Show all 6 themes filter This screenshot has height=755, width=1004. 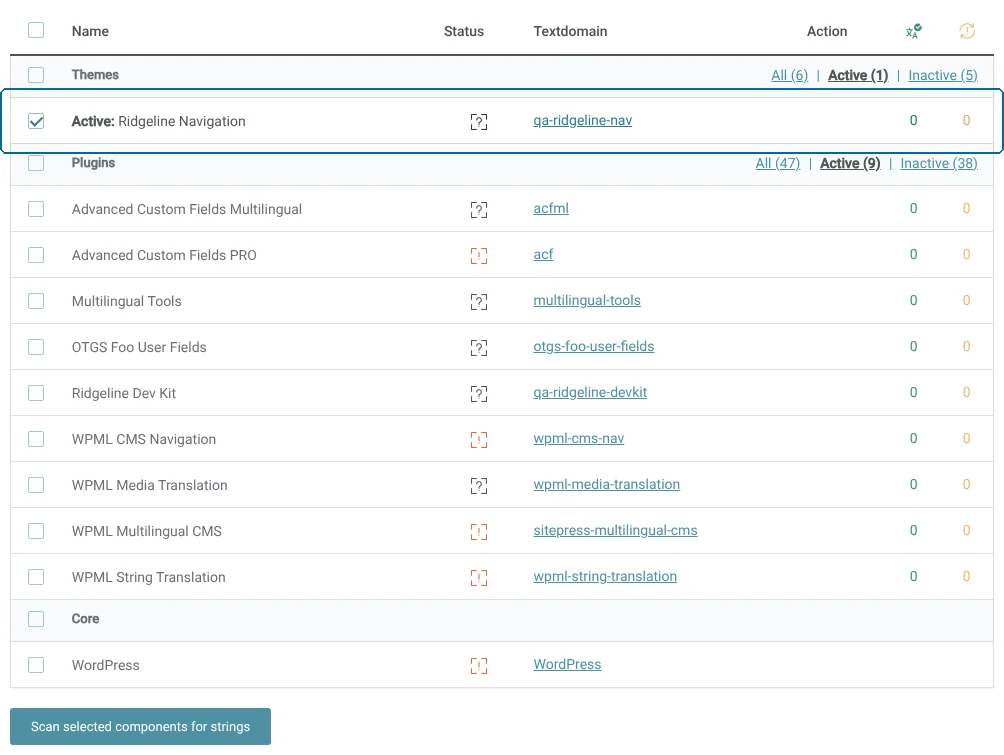[789, 76]
